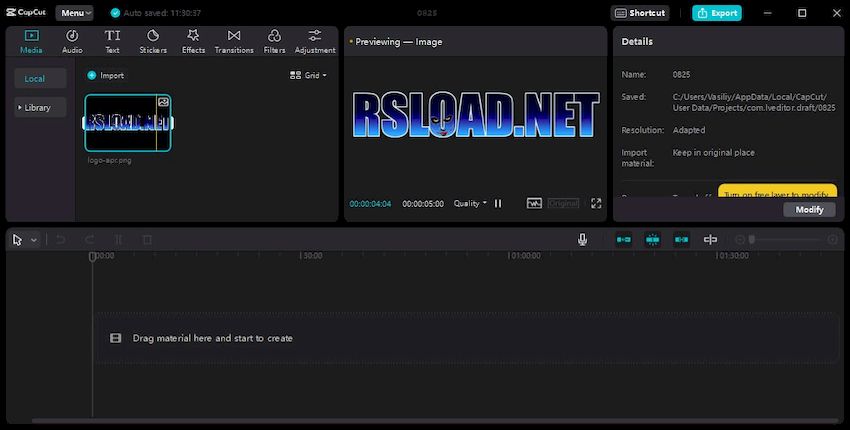Open the Transitions tab

[x=234, y=41]
